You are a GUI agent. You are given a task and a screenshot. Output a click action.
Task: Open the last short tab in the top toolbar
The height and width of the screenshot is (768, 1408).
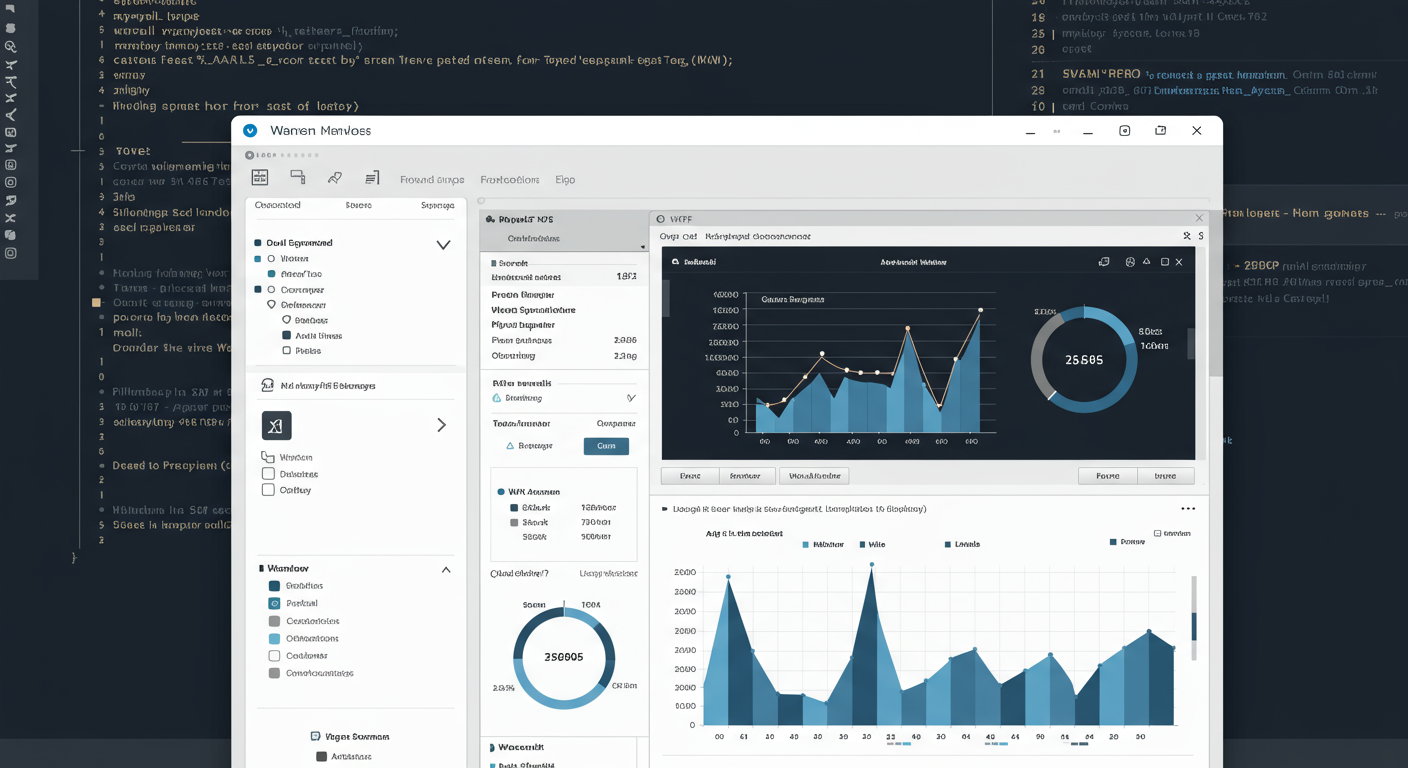565,180
